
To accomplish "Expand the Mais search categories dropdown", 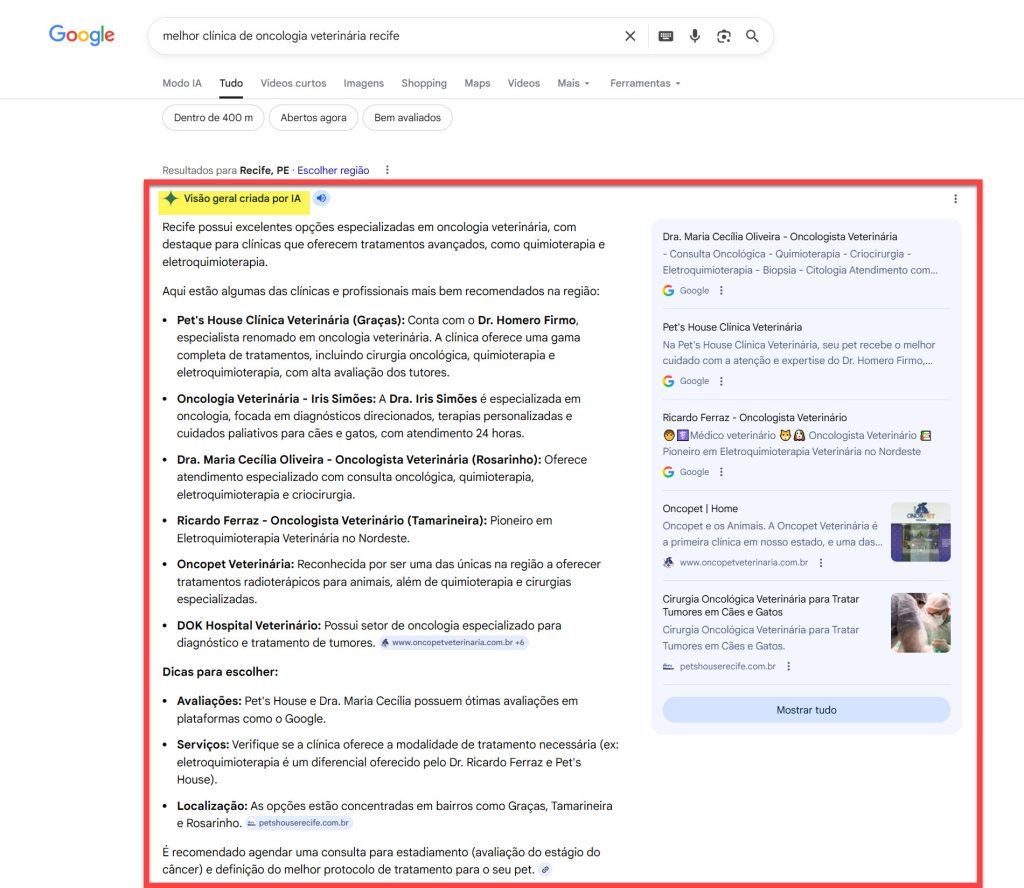I will (573, 83).
